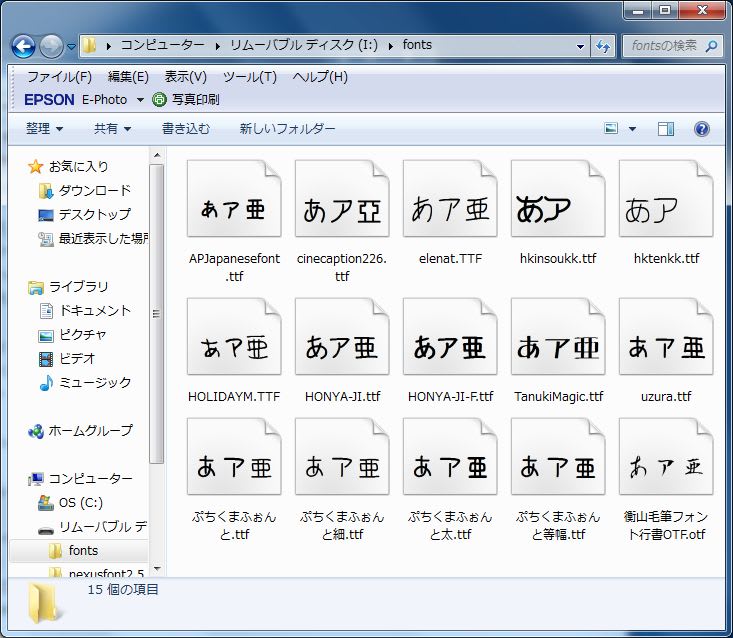Open the help question mark icon
The height and width of the screenshot is (638, 733).
701,129
